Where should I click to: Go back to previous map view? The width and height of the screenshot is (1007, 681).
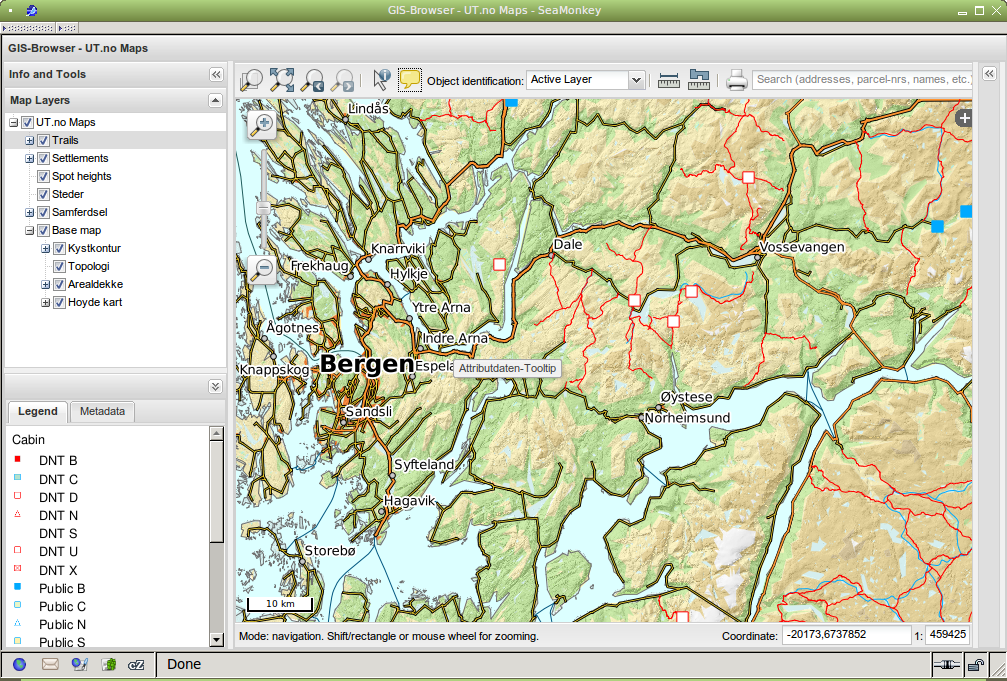313,80
